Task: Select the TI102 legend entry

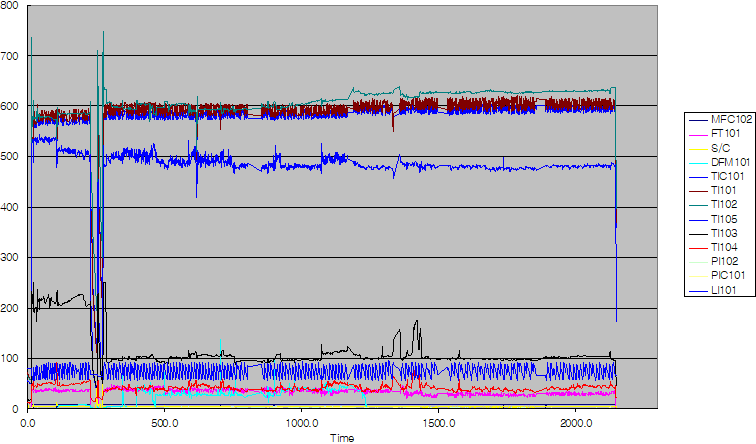Action: click(x=713, y=205)
